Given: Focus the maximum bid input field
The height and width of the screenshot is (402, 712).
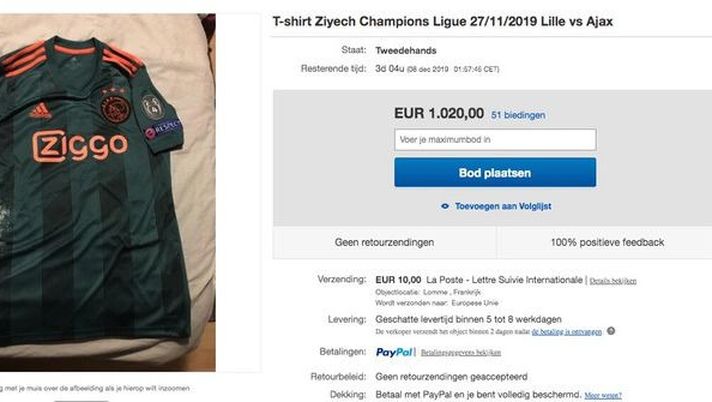Looking at the screenshot, I should [495, 139].
